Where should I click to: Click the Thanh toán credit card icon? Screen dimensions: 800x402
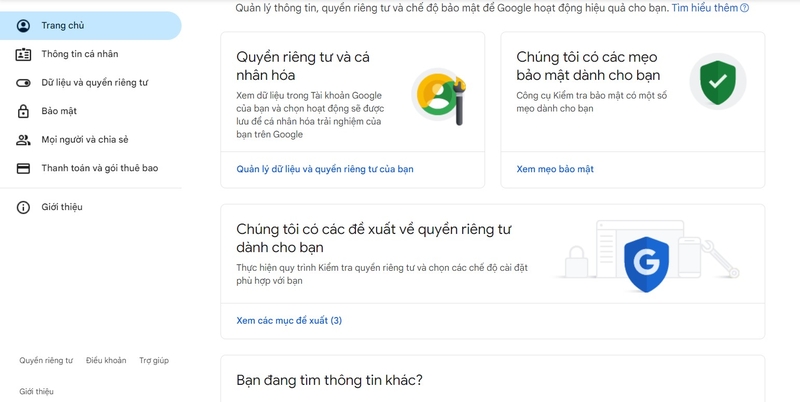pos(23,168)
